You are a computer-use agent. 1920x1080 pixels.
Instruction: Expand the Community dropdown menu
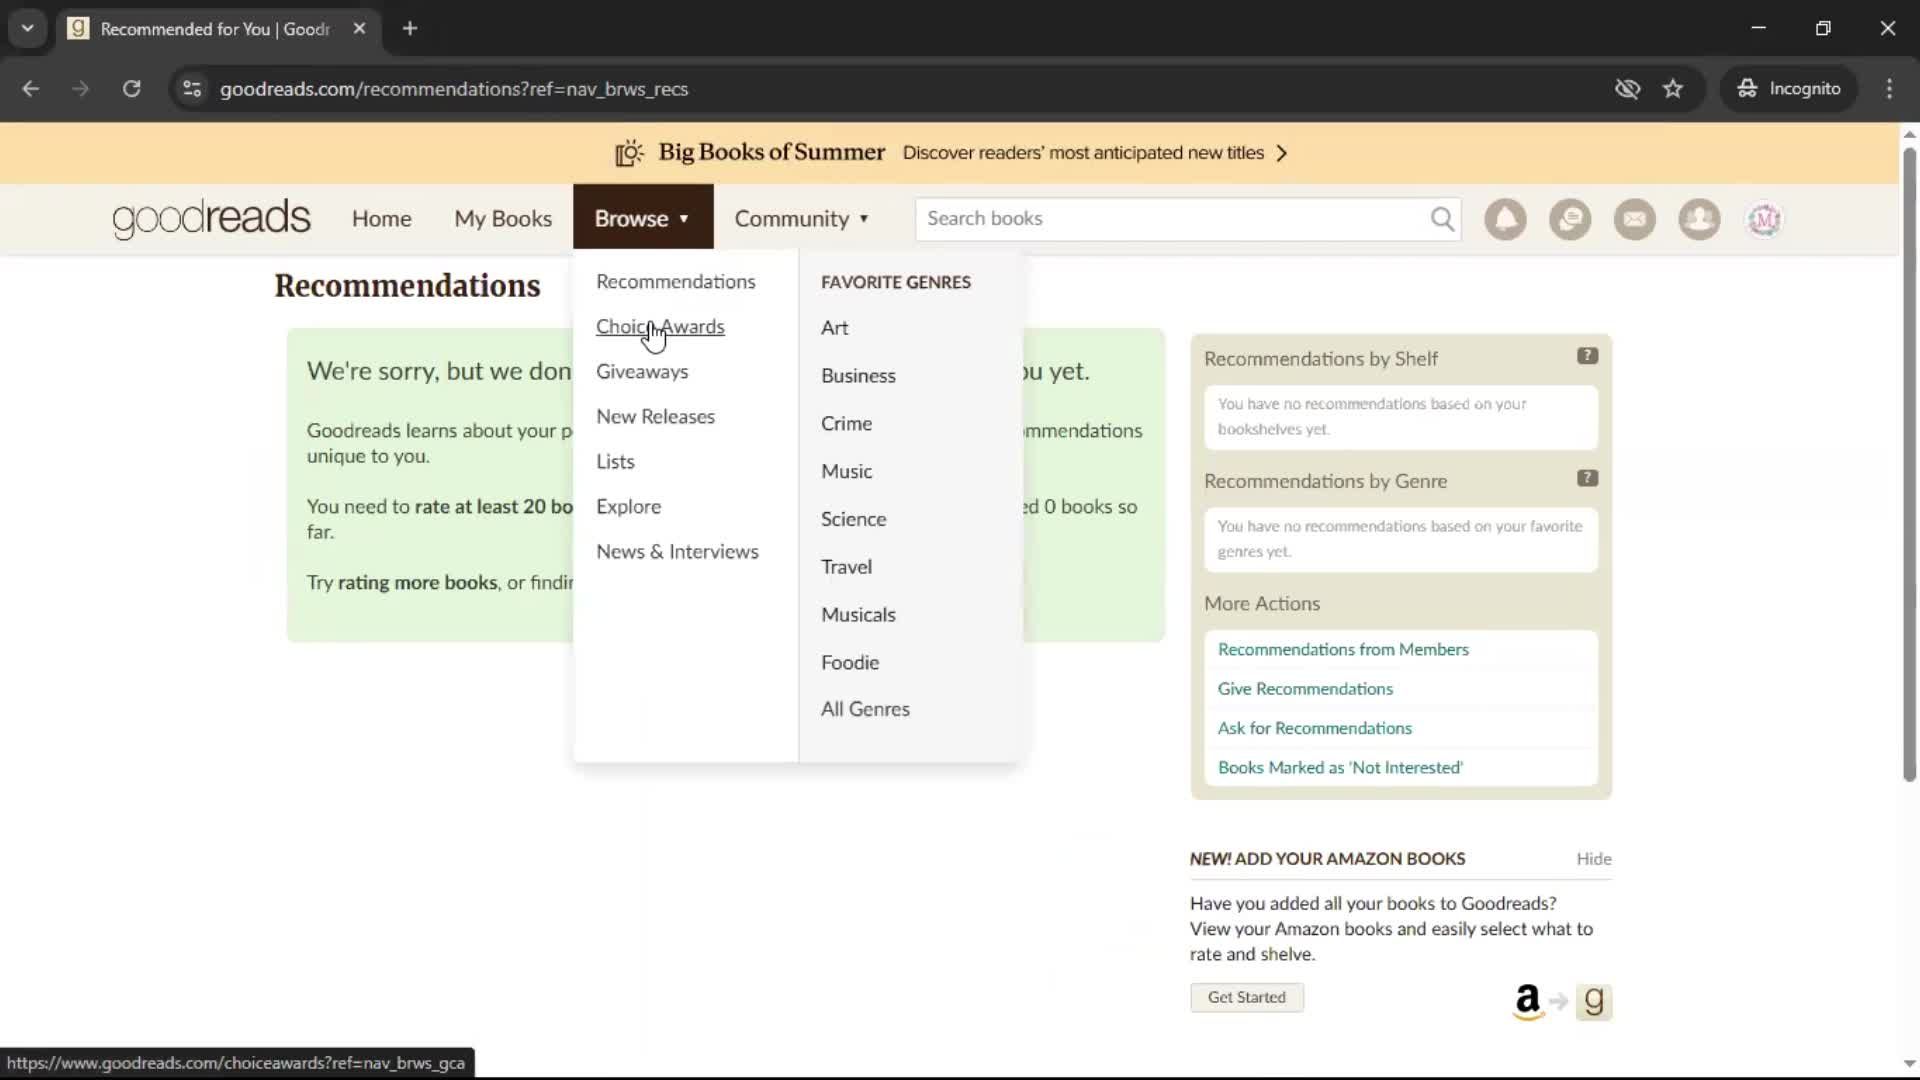[801, 219]
